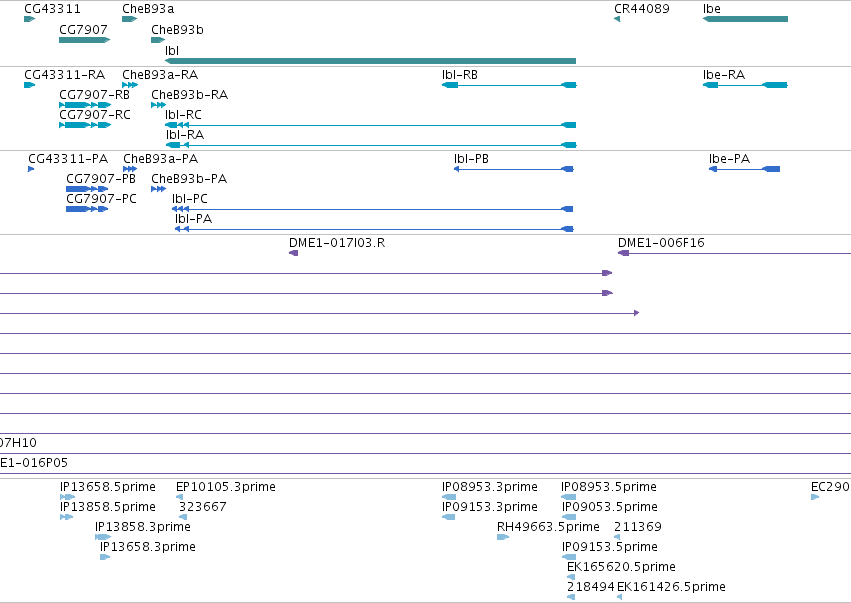Click EST IP13858.5prime label
Image resolution: width=851 pixels, height=603 pixels.
click(108, 507)
